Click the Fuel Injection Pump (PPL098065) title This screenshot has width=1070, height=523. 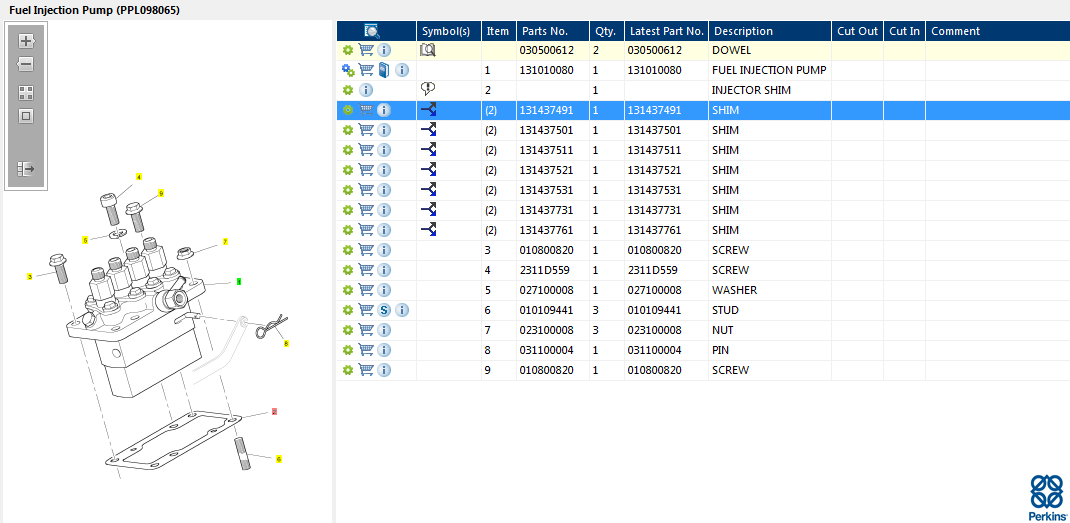pyautogui.click(x=94, y=10)
